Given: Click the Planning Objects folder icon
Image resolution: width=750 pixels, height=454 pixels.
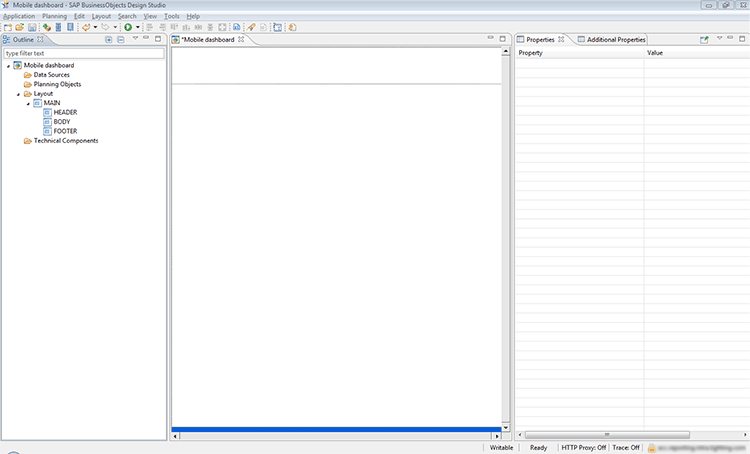Looking at the screenshot, I should (x=28, y=84).
